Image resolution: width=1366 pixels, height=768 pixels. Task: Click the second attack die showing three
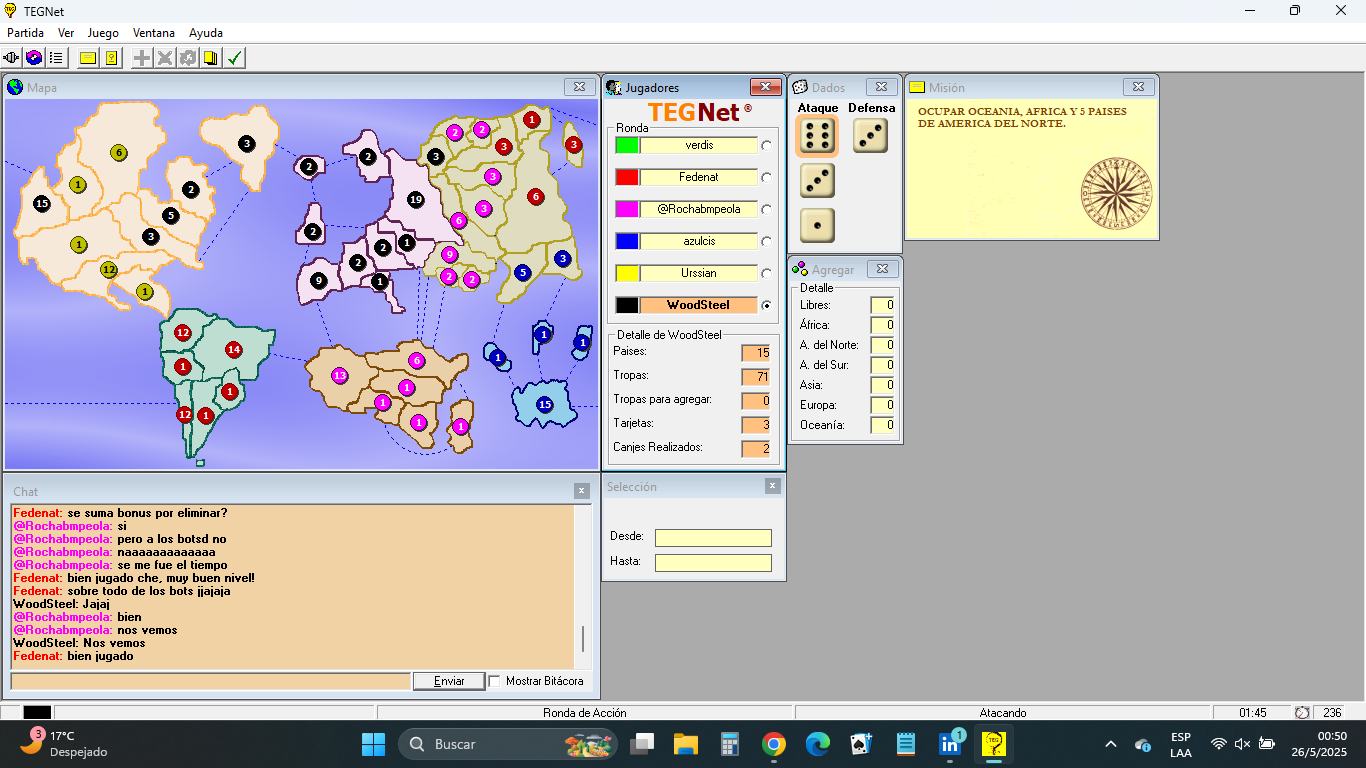point(817,181)
